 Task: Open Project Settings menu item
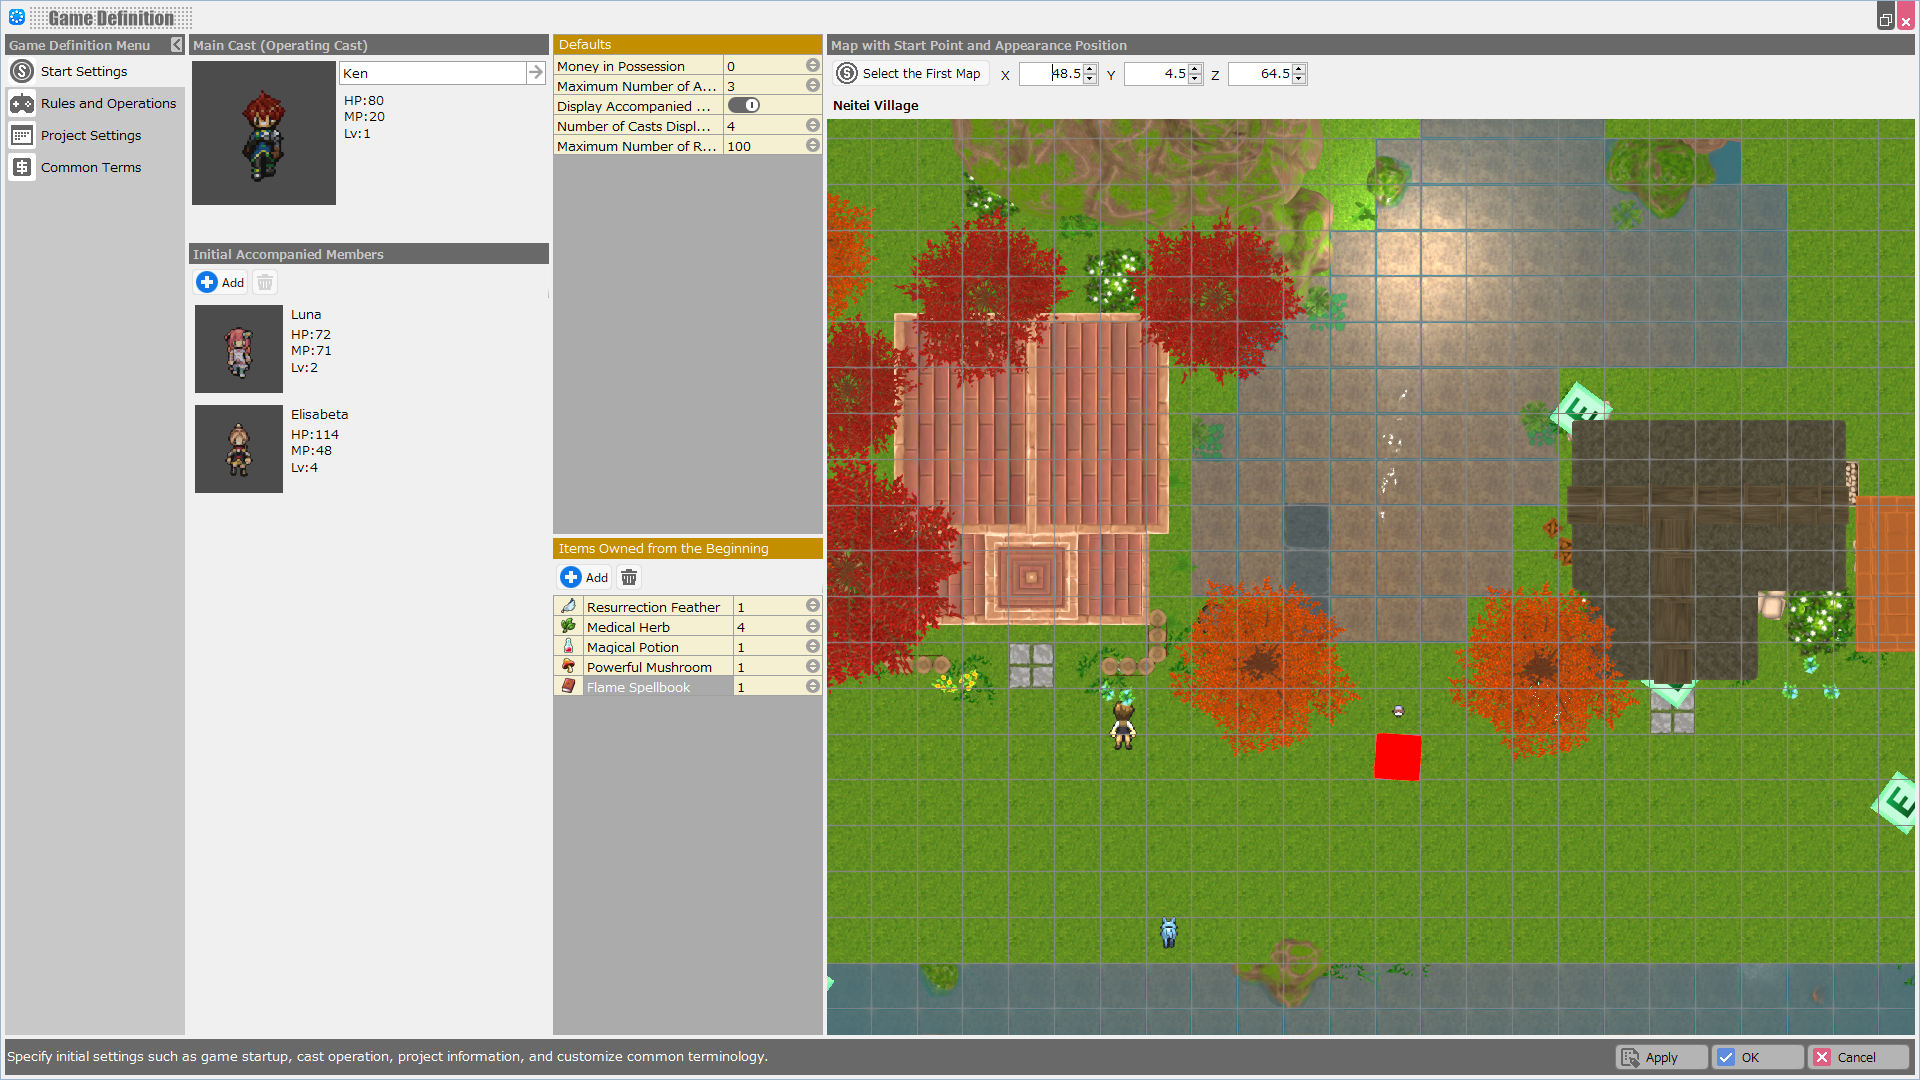[x=91, y=135]
